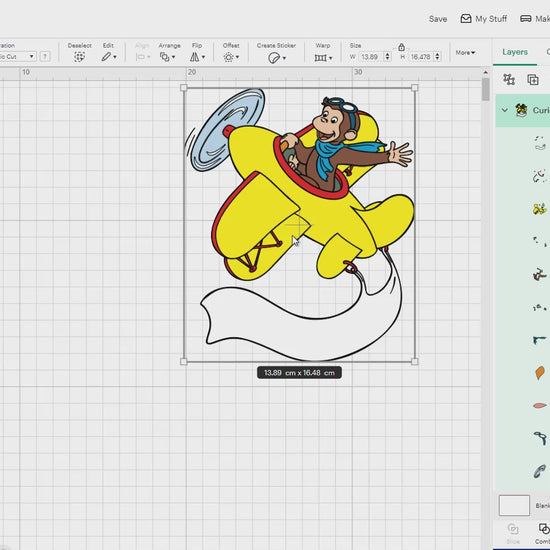This screenshot has height=550, width=550.
Task: Switch to the Layers tab
Action: pyautogui.click(x=515, y=52)
